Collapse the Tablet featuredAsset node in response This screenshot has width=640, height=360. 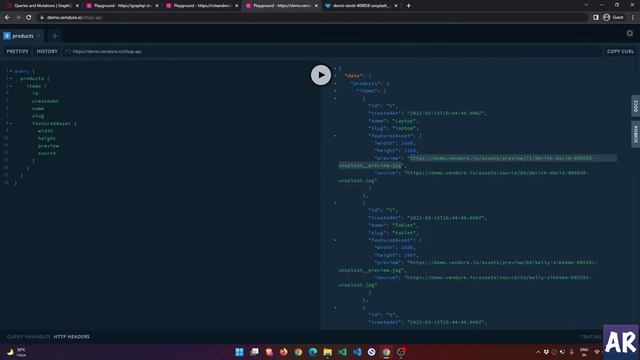pyautogui.click(x=335, y=240)
